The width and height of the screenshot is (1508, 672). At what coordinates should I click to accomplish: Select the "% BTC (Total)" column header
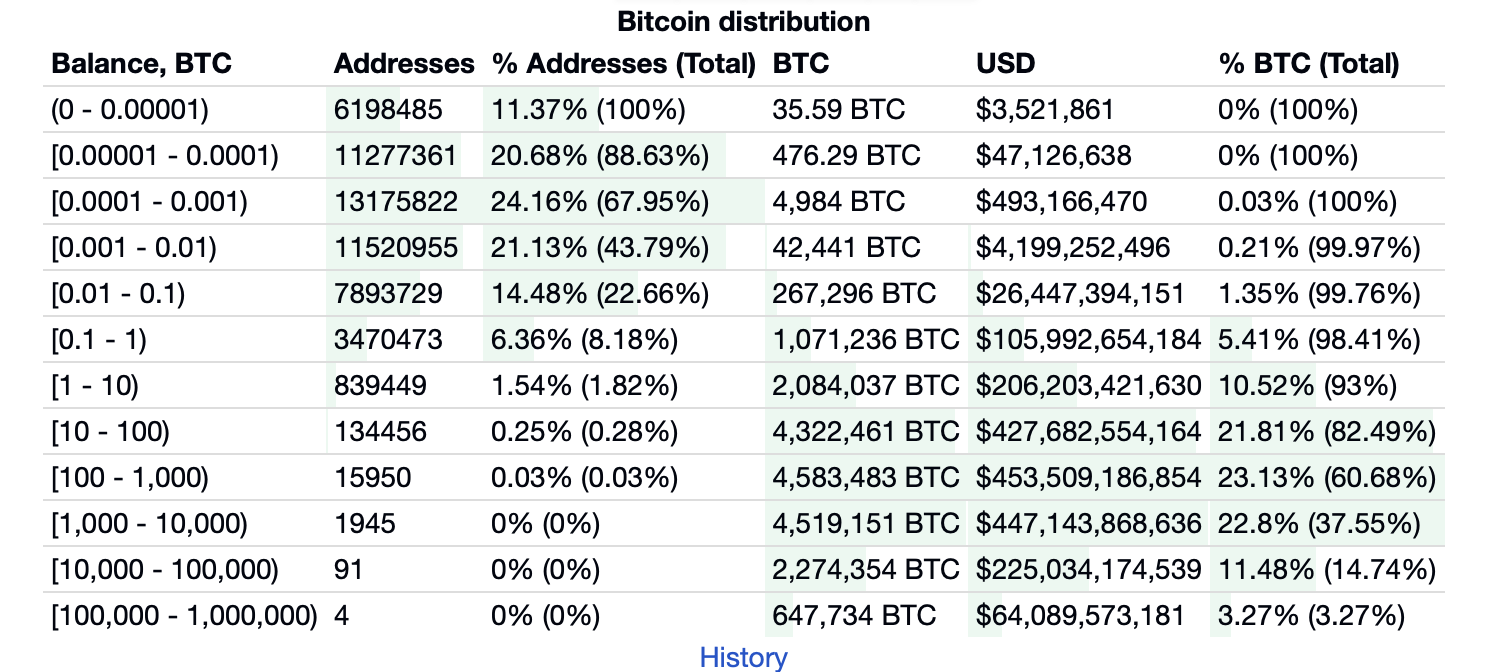(1308, 64)
